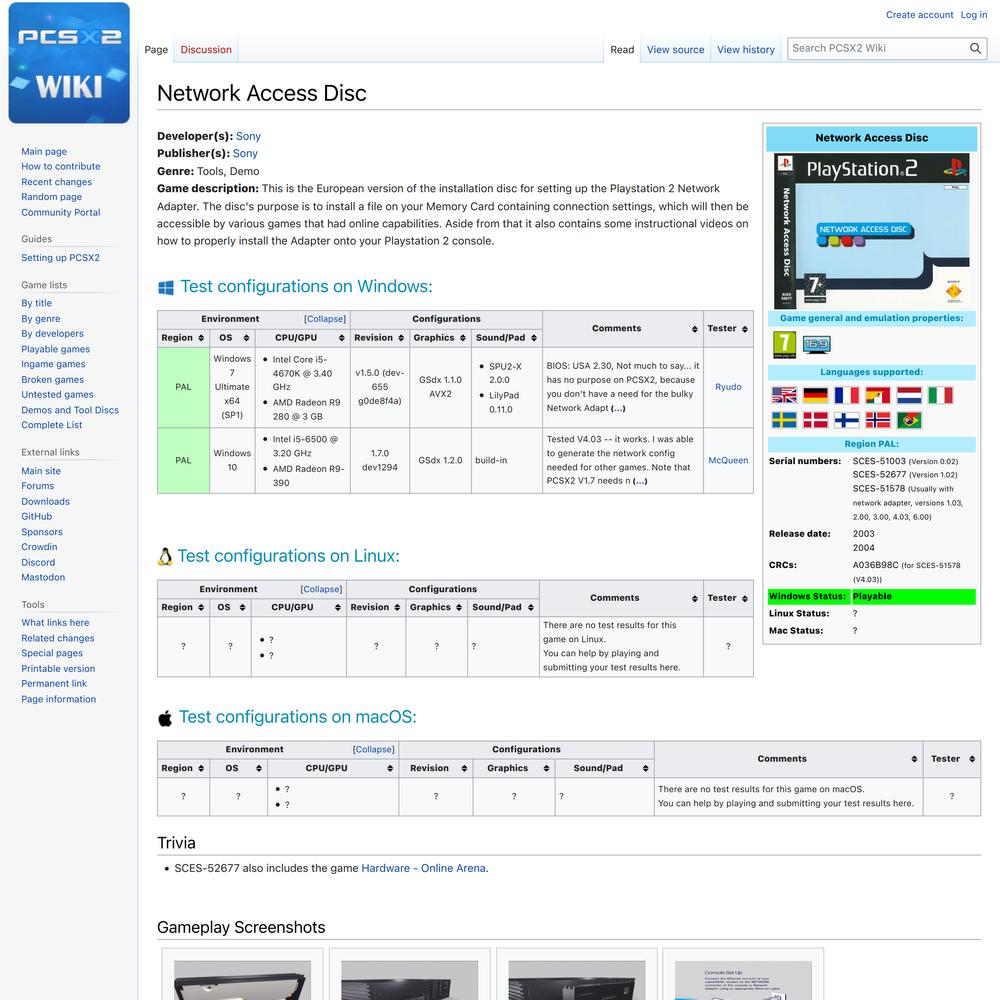1000x1000 pixels.
Task: Switch to the Discussion tab
Action: 206,50
